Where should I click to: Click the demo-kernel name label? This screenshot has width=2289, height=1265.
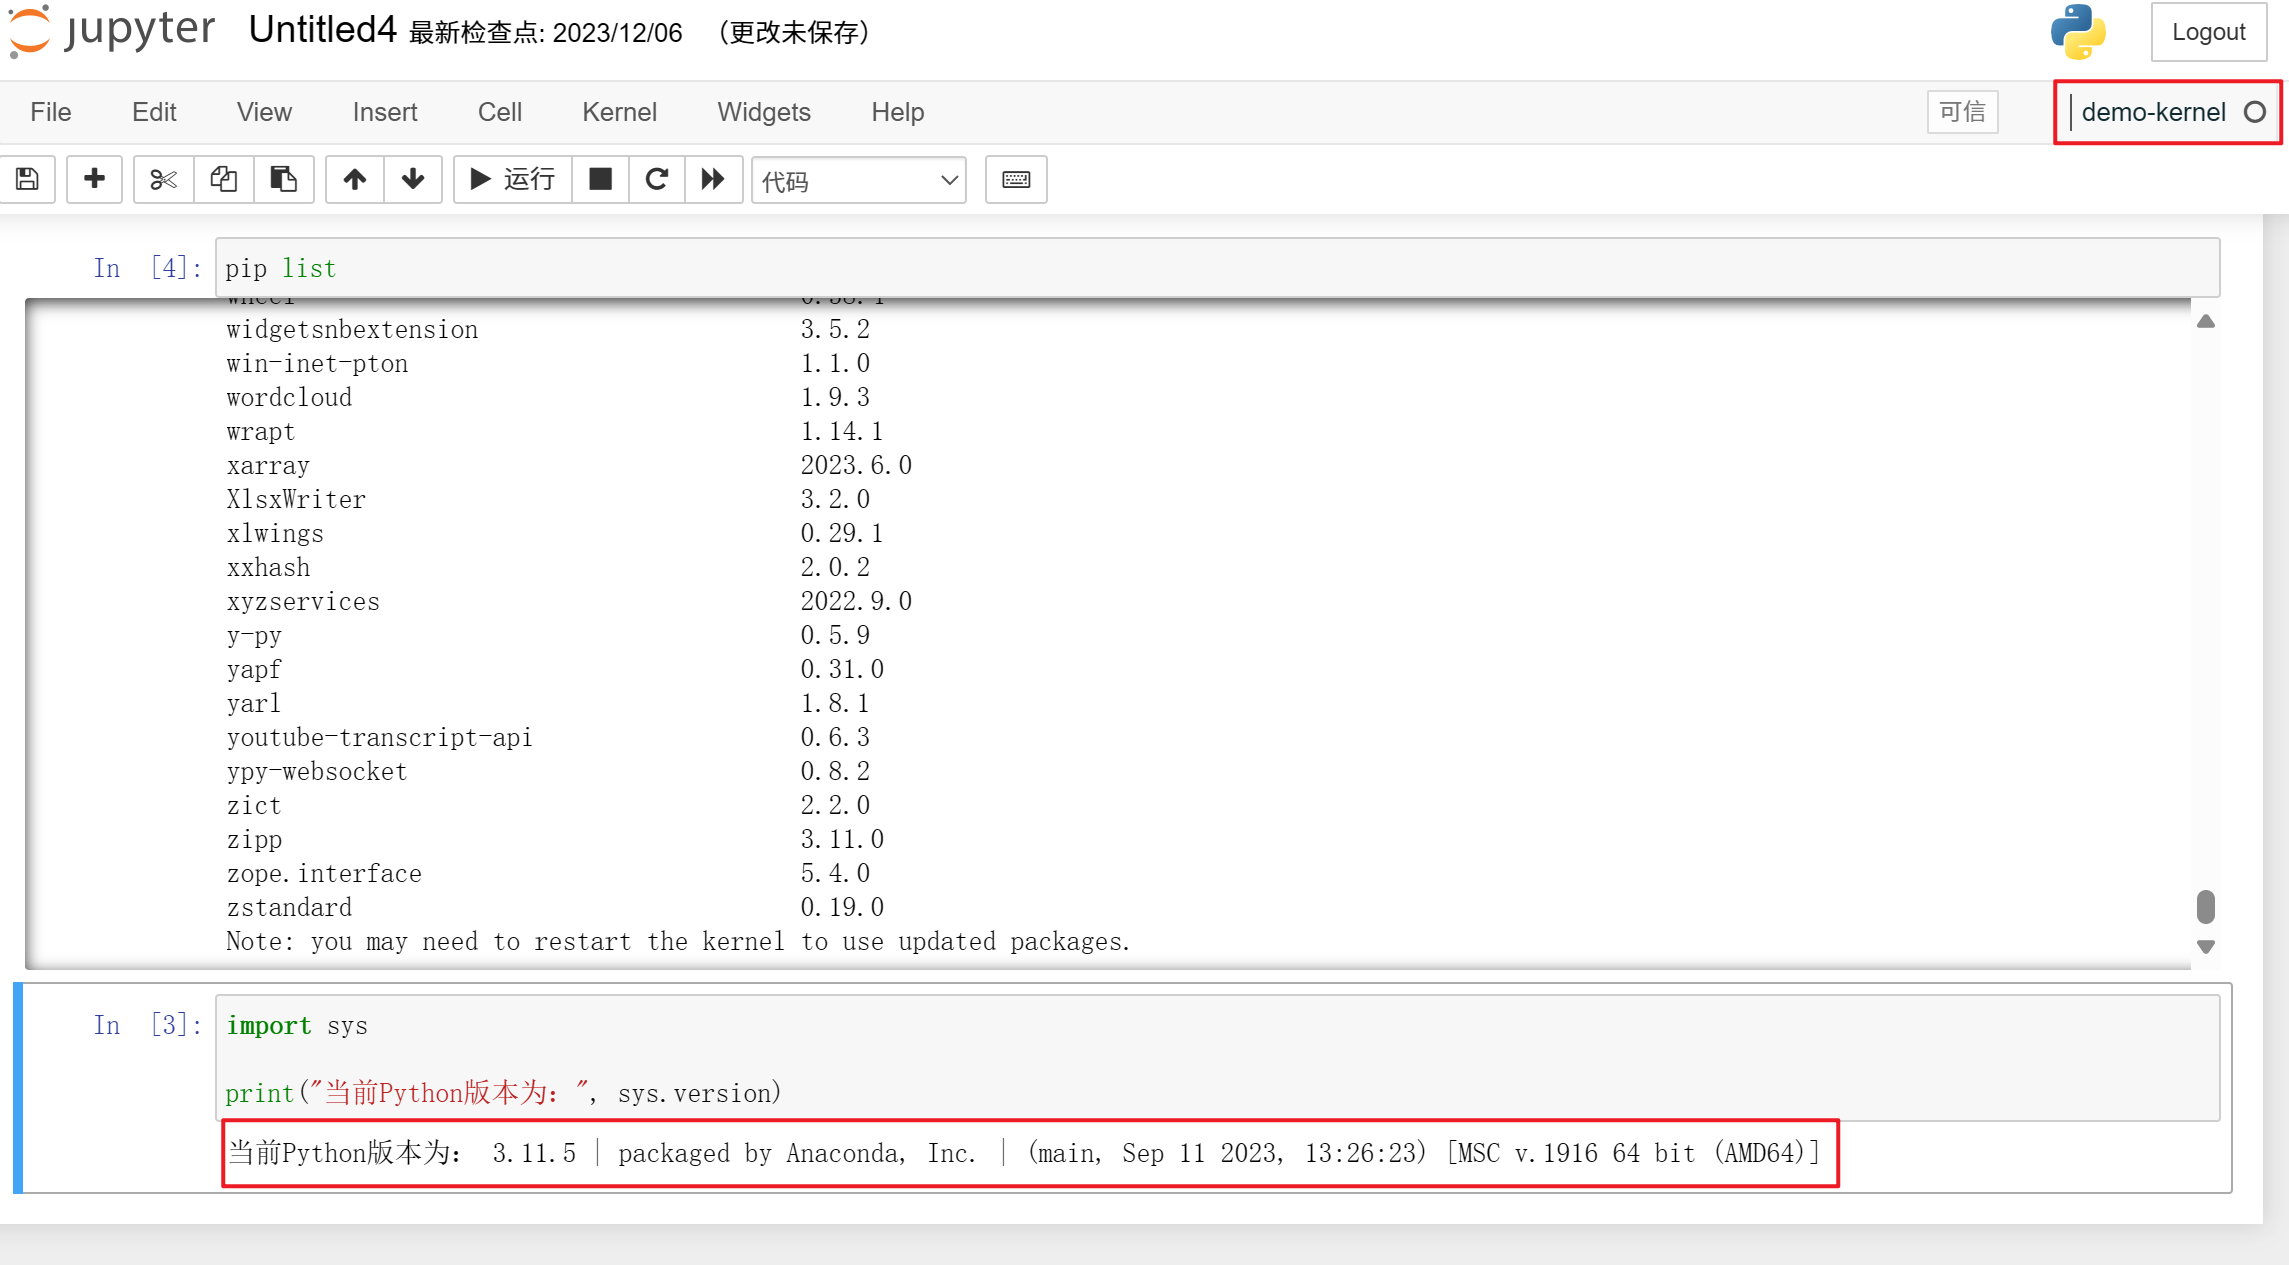coord(2153,112)
